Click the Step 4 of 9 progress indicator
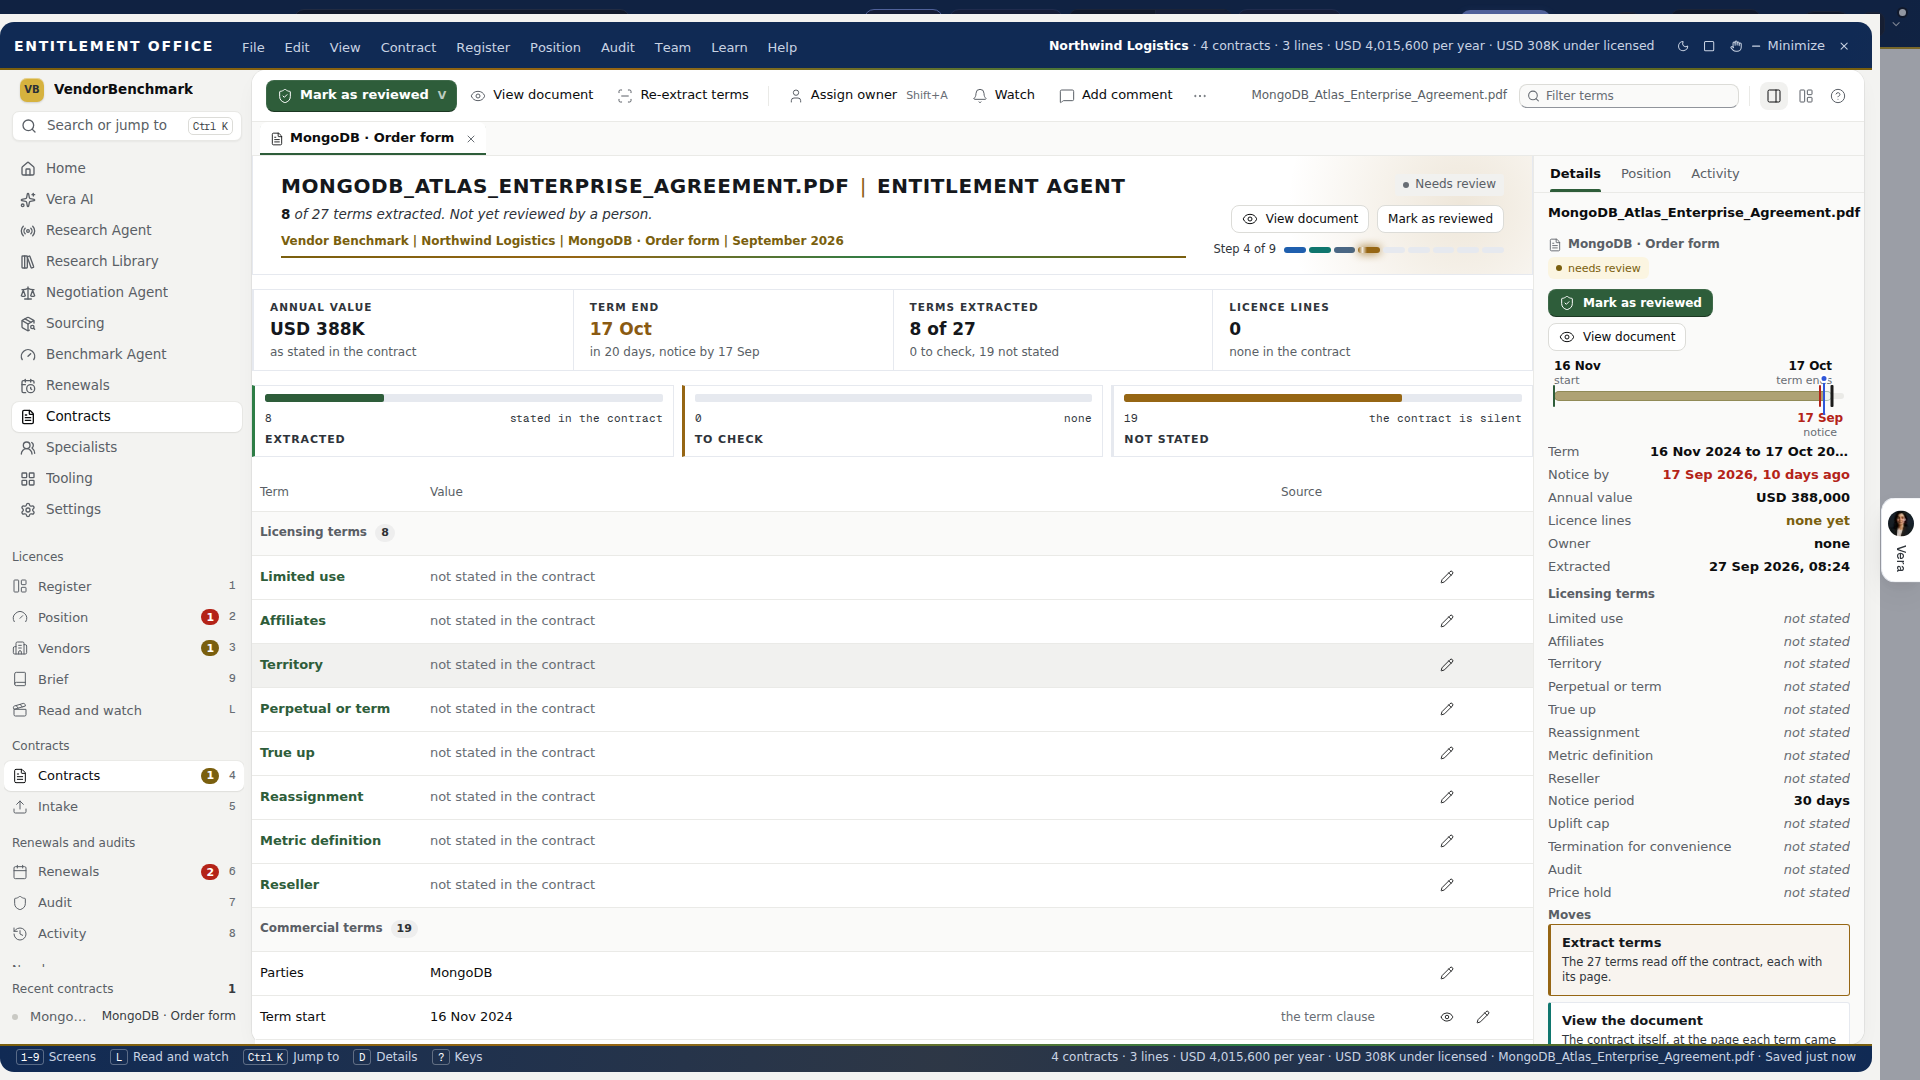The image size is (1920, 1080). [1358, 249]
